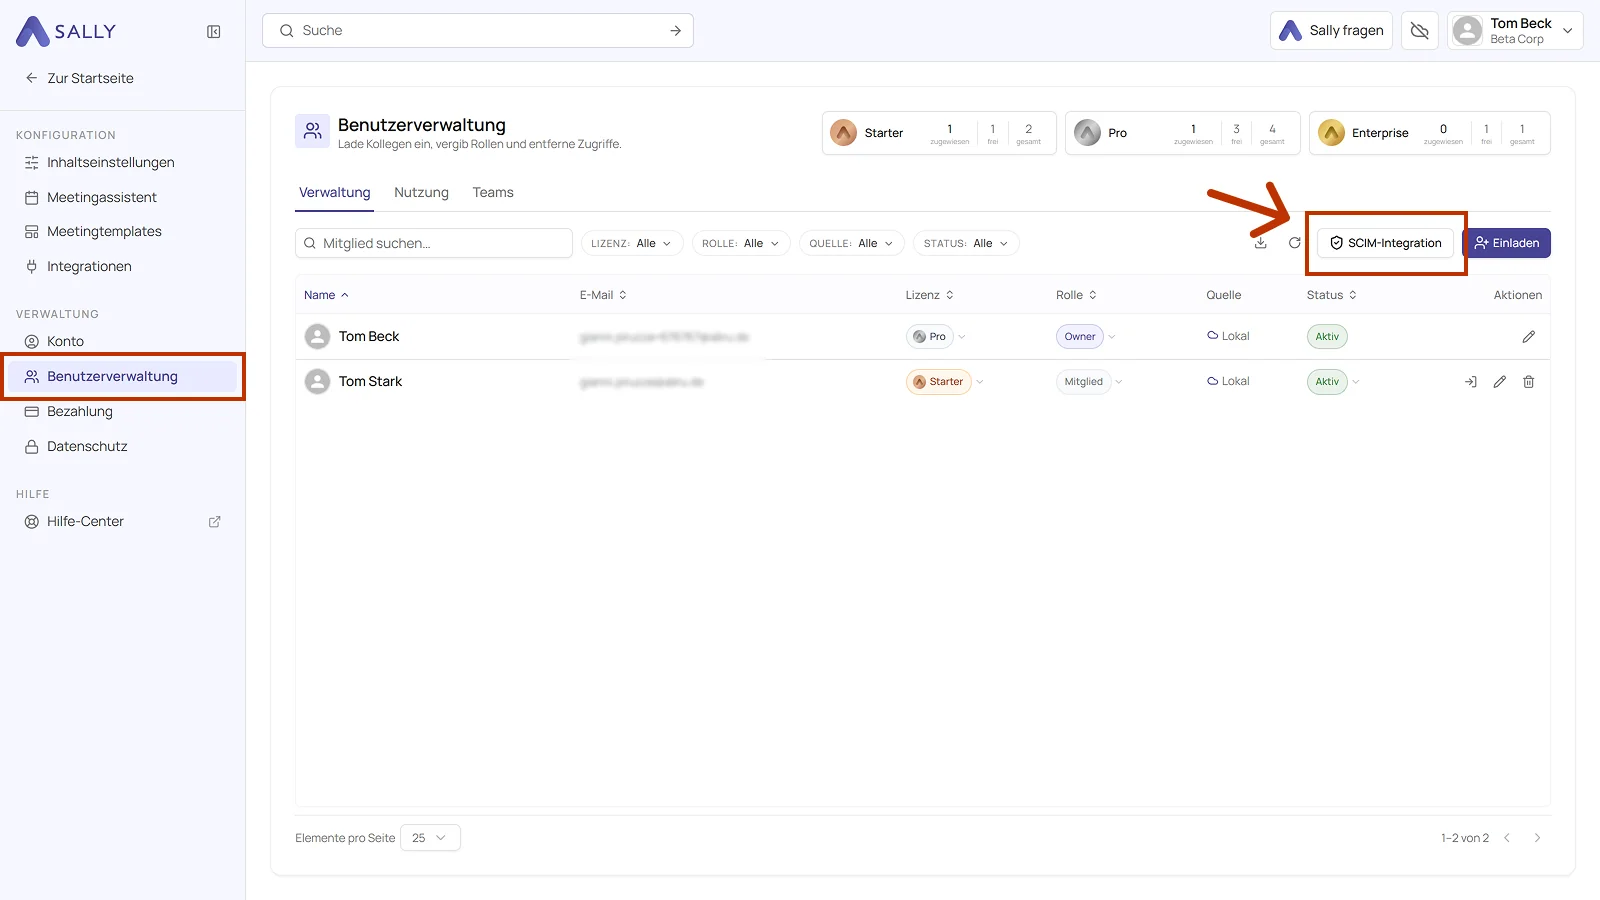This screenshot has width=1600, height=900.
Task: Click Einladen button
Action: [x=1507, y=243]
